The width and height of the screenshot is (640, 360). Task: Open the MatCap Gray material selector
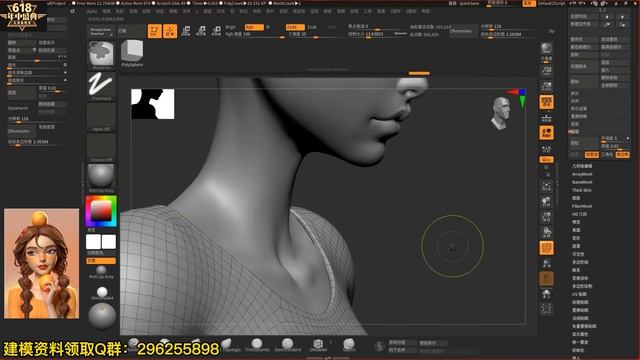point(101,178)
